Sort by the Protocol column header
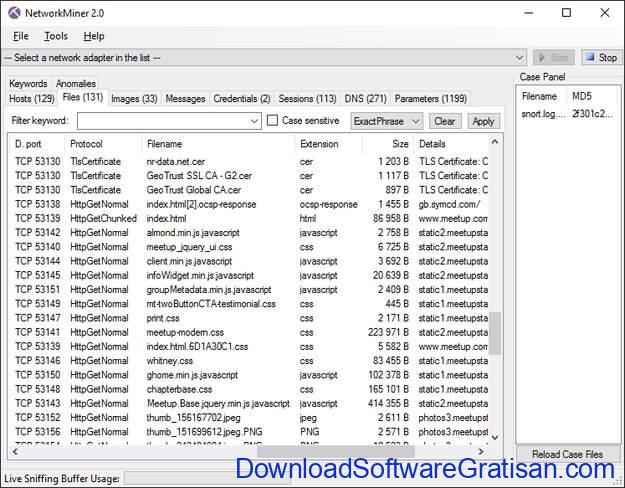Screen dimensions: 625x488 click(102, 144)
